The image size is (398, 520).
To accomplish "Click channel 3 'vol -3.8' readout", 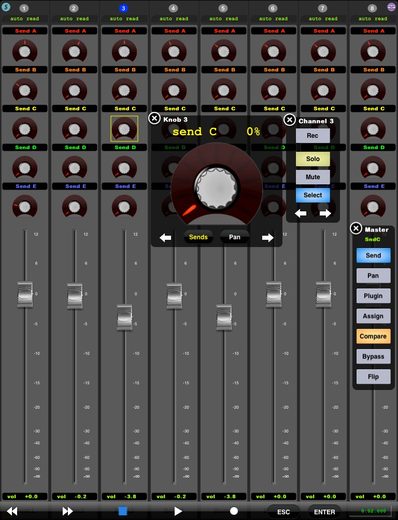I will [124, 496].
